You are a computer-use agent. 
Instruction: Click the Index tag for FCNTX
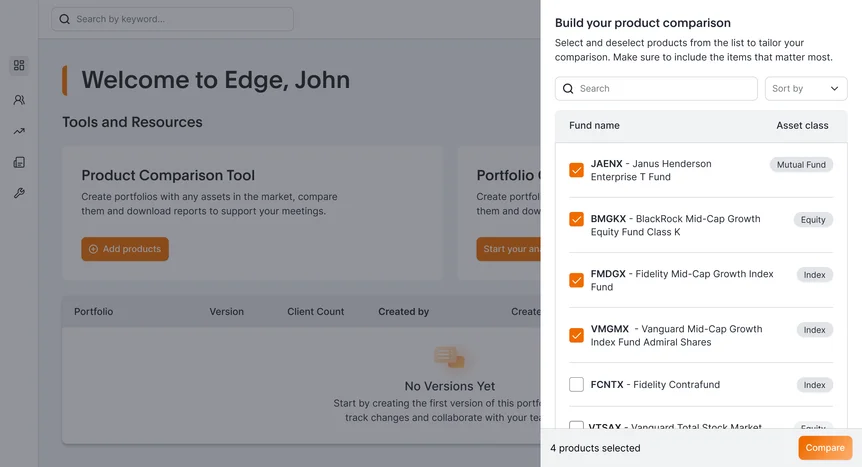coord(814,385)
